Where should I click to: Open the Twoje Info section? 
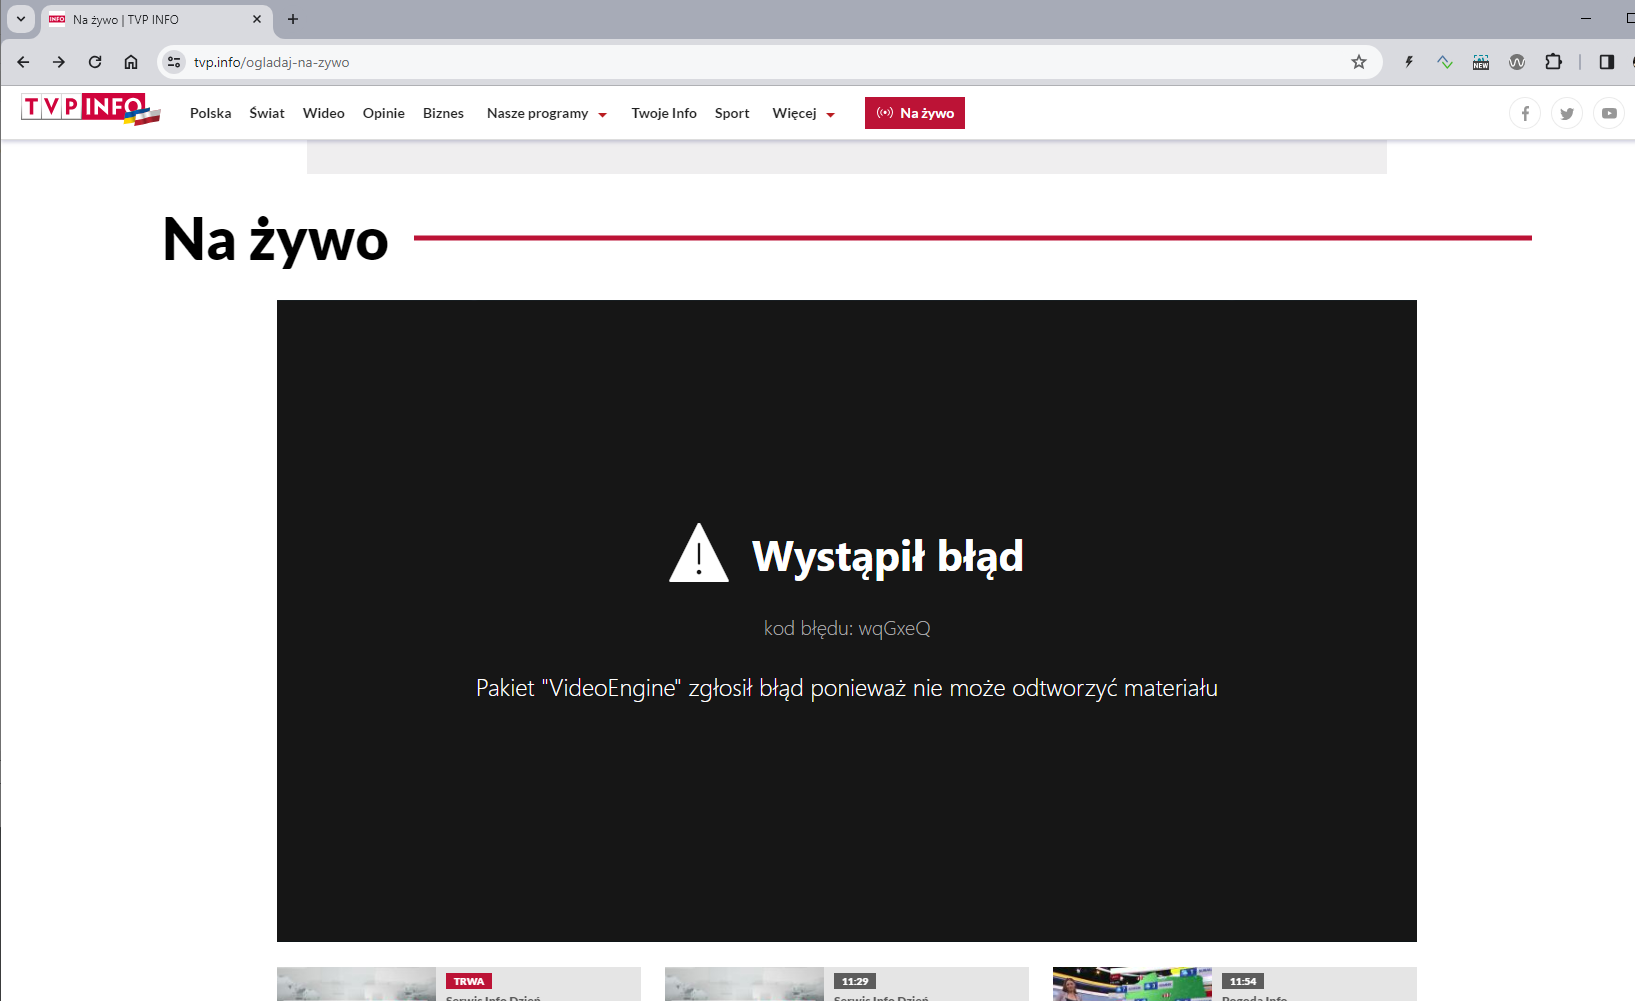click(664, 113)
